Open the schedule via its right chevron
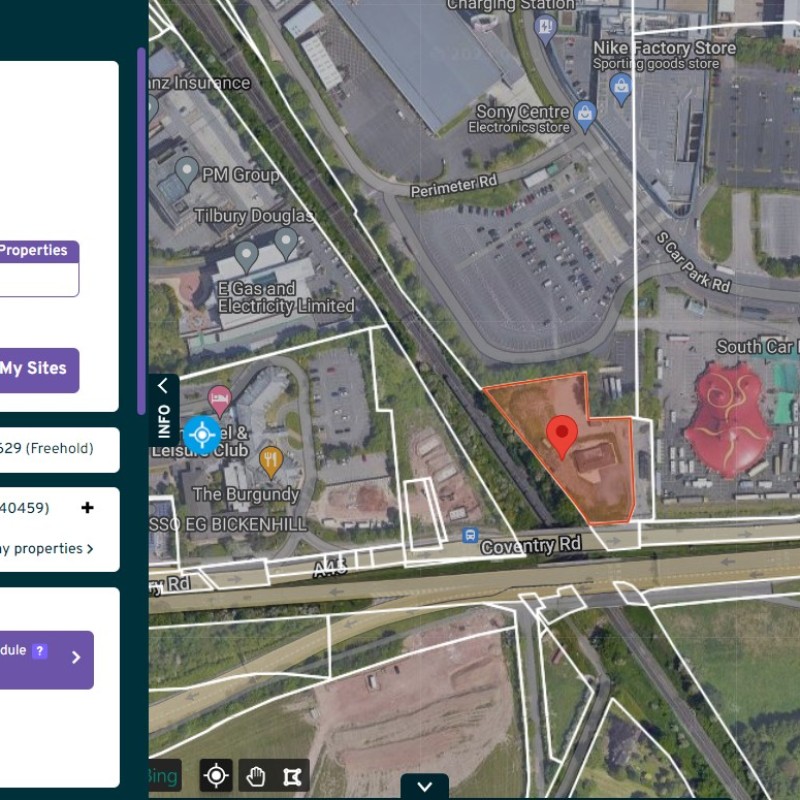 click(x=77, y=658)
